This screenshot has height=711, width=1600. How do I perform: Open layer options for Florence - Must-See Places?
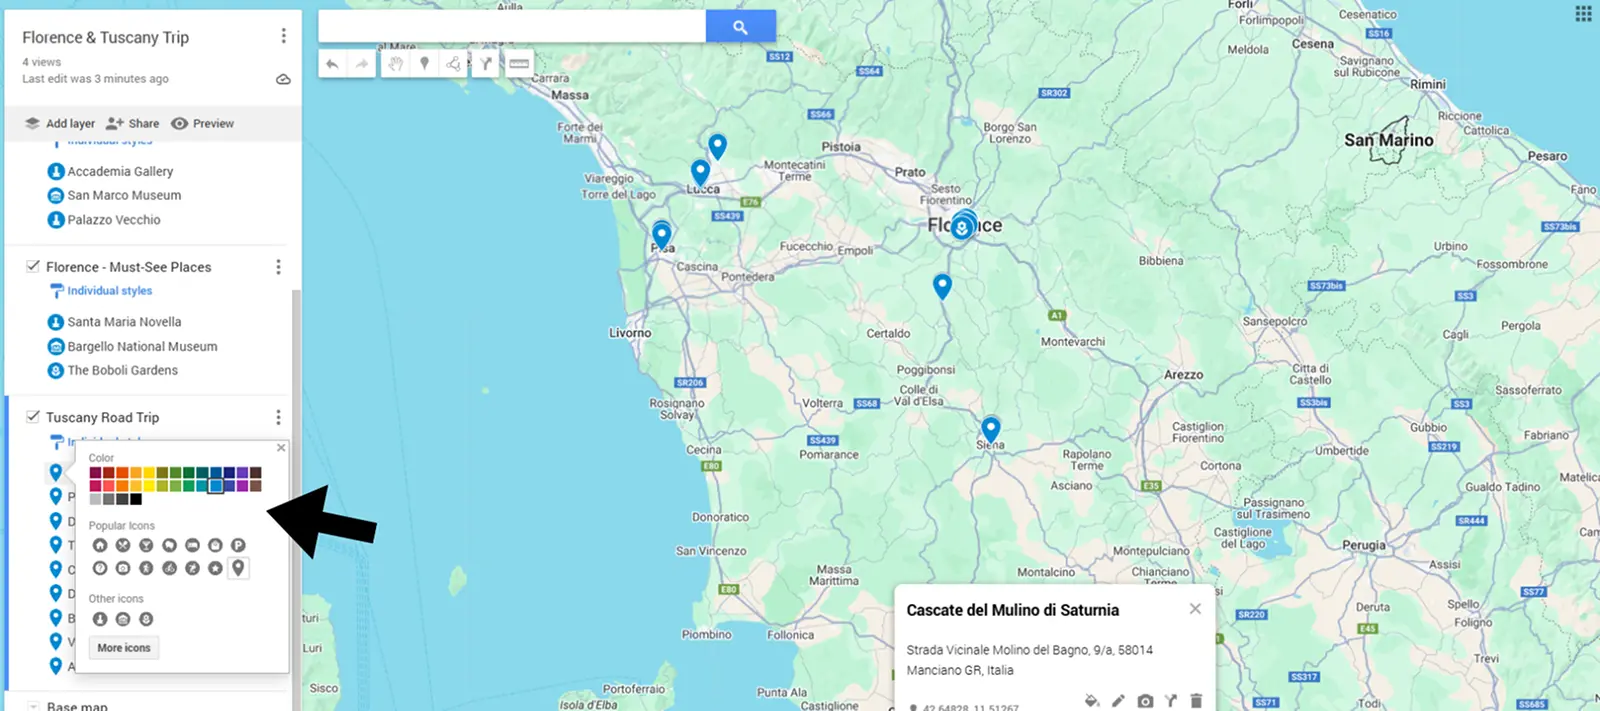pos(278,267)
